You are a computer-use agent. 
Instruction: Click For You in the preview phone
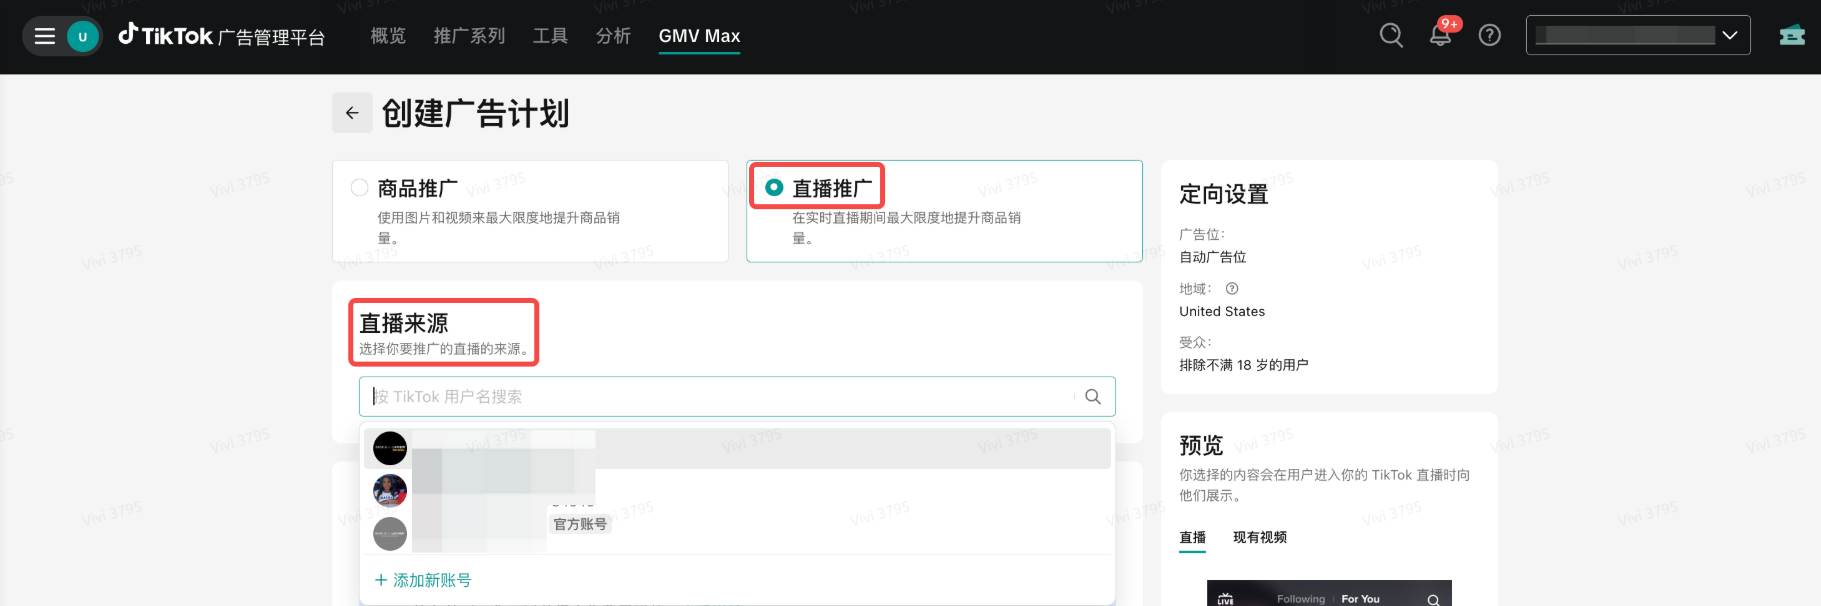click(x=1360, y=599)
